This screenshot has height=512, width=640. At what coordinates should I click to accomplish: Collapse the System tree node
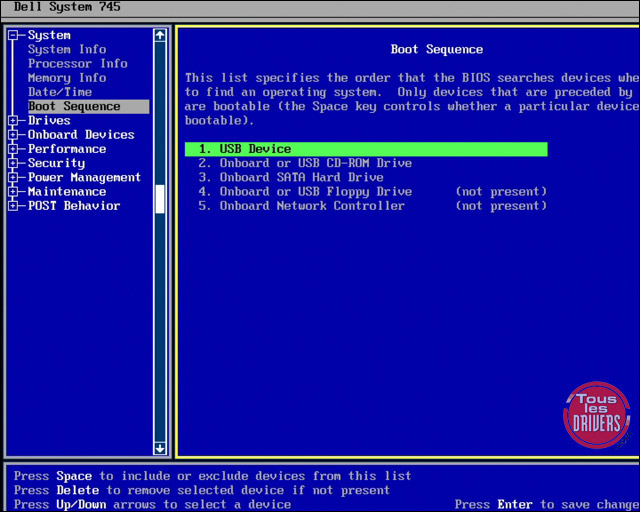point(13,35)
